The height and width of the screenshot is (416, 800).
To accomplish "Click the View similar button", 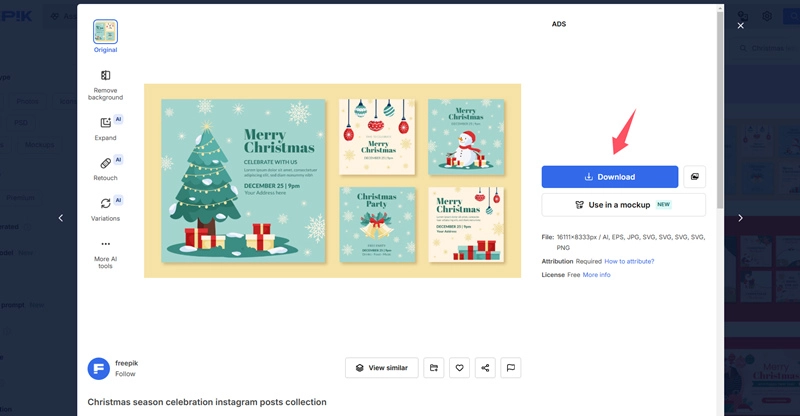I will pyautogui.click(x=381, y=368).
